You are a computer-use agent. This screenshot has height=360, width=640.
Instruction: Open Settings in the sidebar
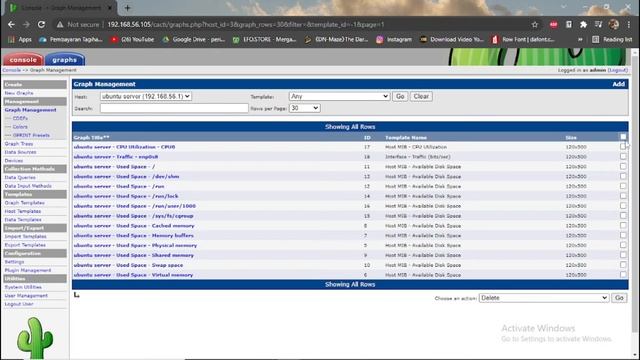tap(14, 262)
